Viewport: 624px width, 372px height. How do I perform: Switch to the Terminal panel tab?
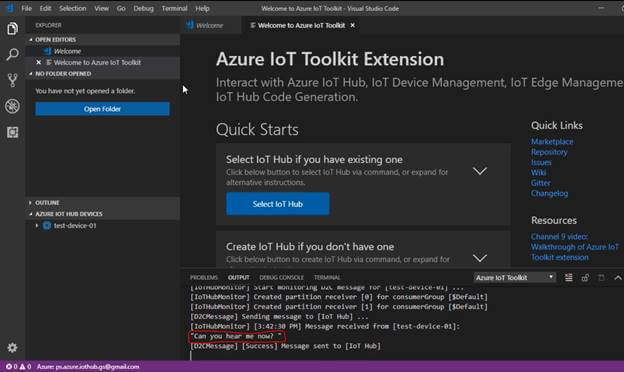[327, 278]
